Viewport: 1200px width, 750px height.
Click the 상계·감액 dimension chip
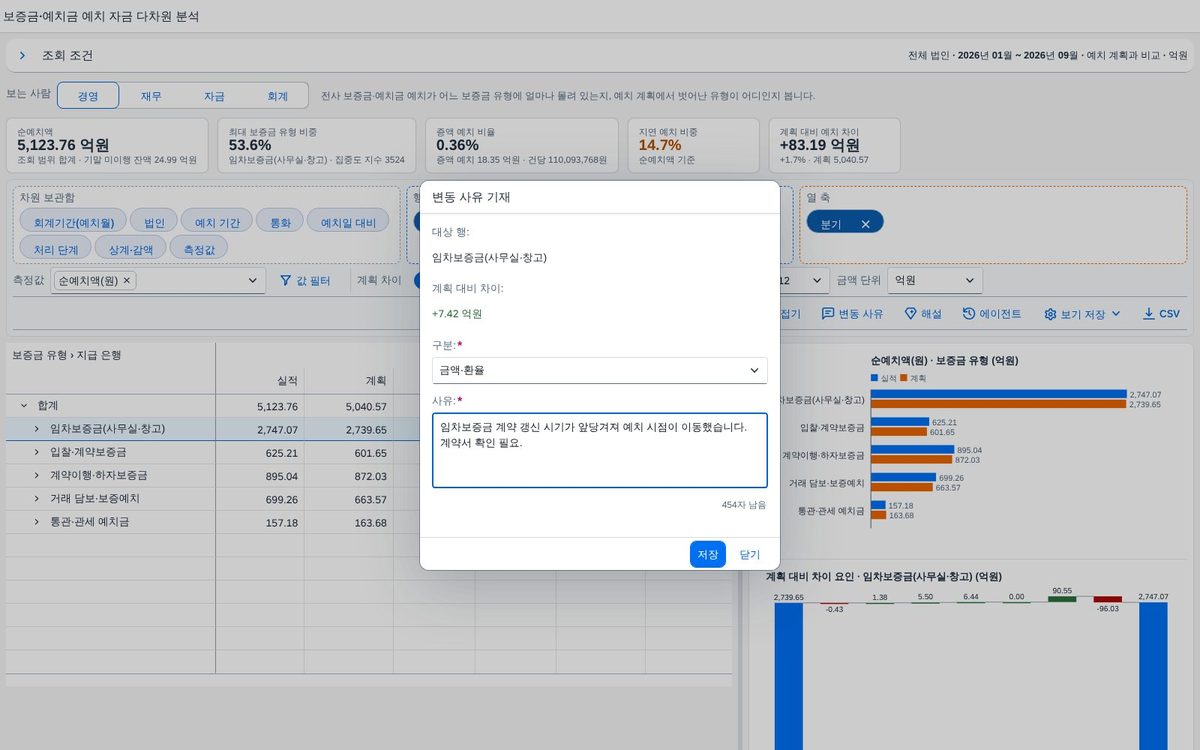click(x=130, y=248)
